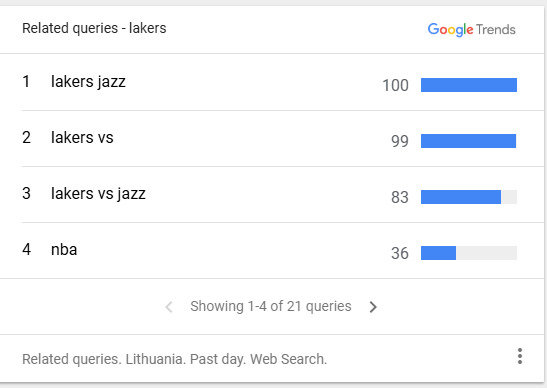Go to next page of queries

(x=373, y=307)
